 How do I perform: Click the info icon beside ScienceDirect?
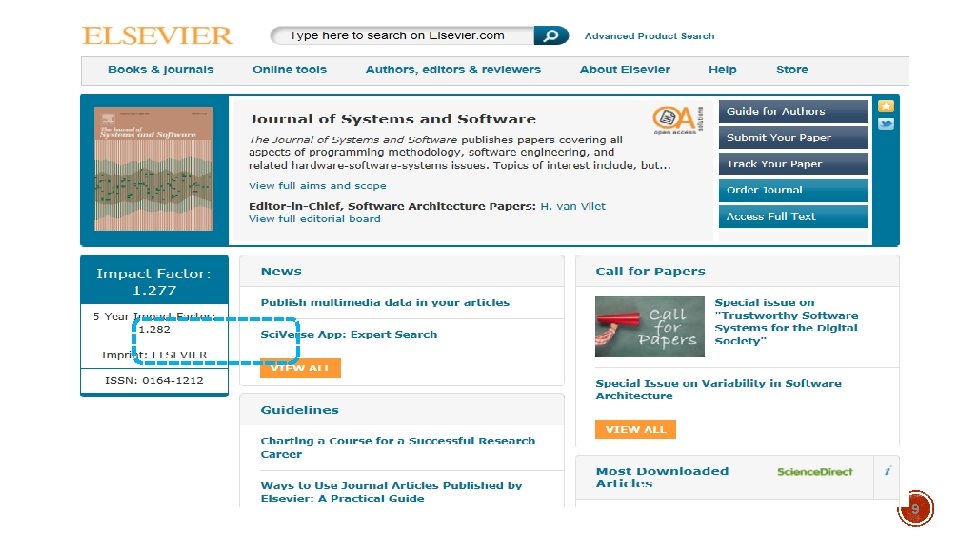pyautogui.click(x=887, y=471)
